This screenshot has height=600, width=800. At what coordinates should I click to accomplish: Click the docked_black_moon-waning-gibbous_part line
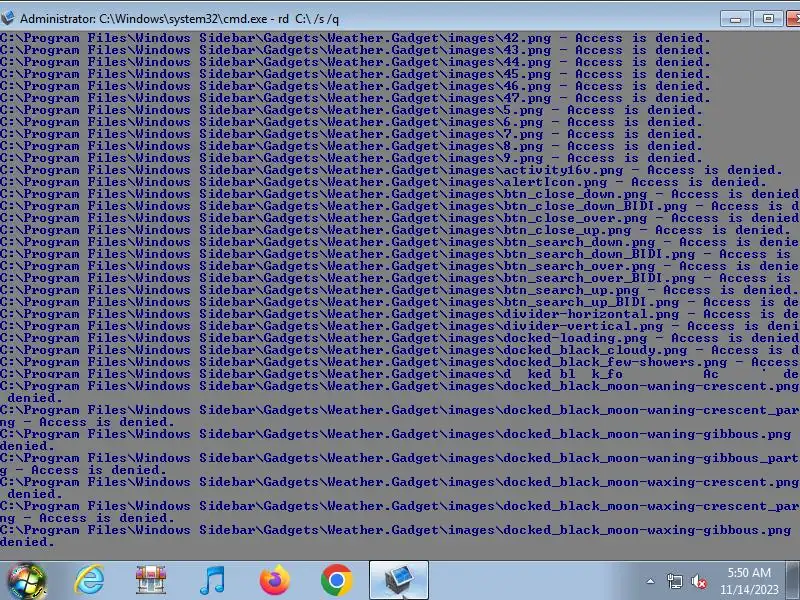point(400,464)
